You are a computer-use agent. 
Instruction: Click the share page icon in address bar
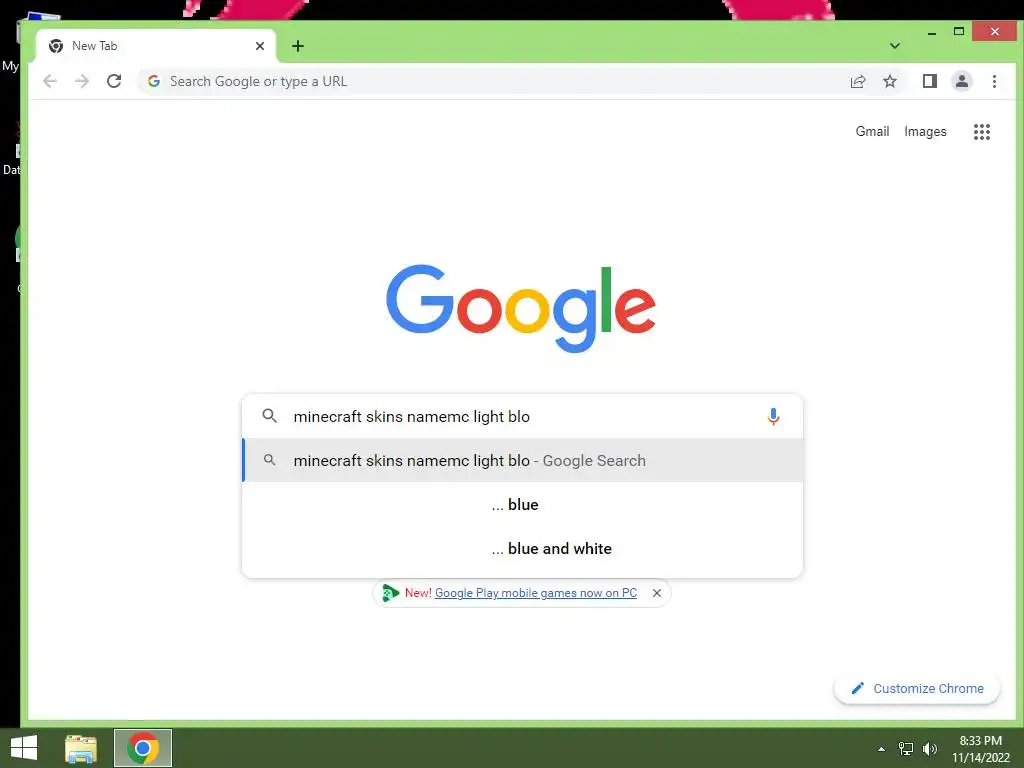857,81
